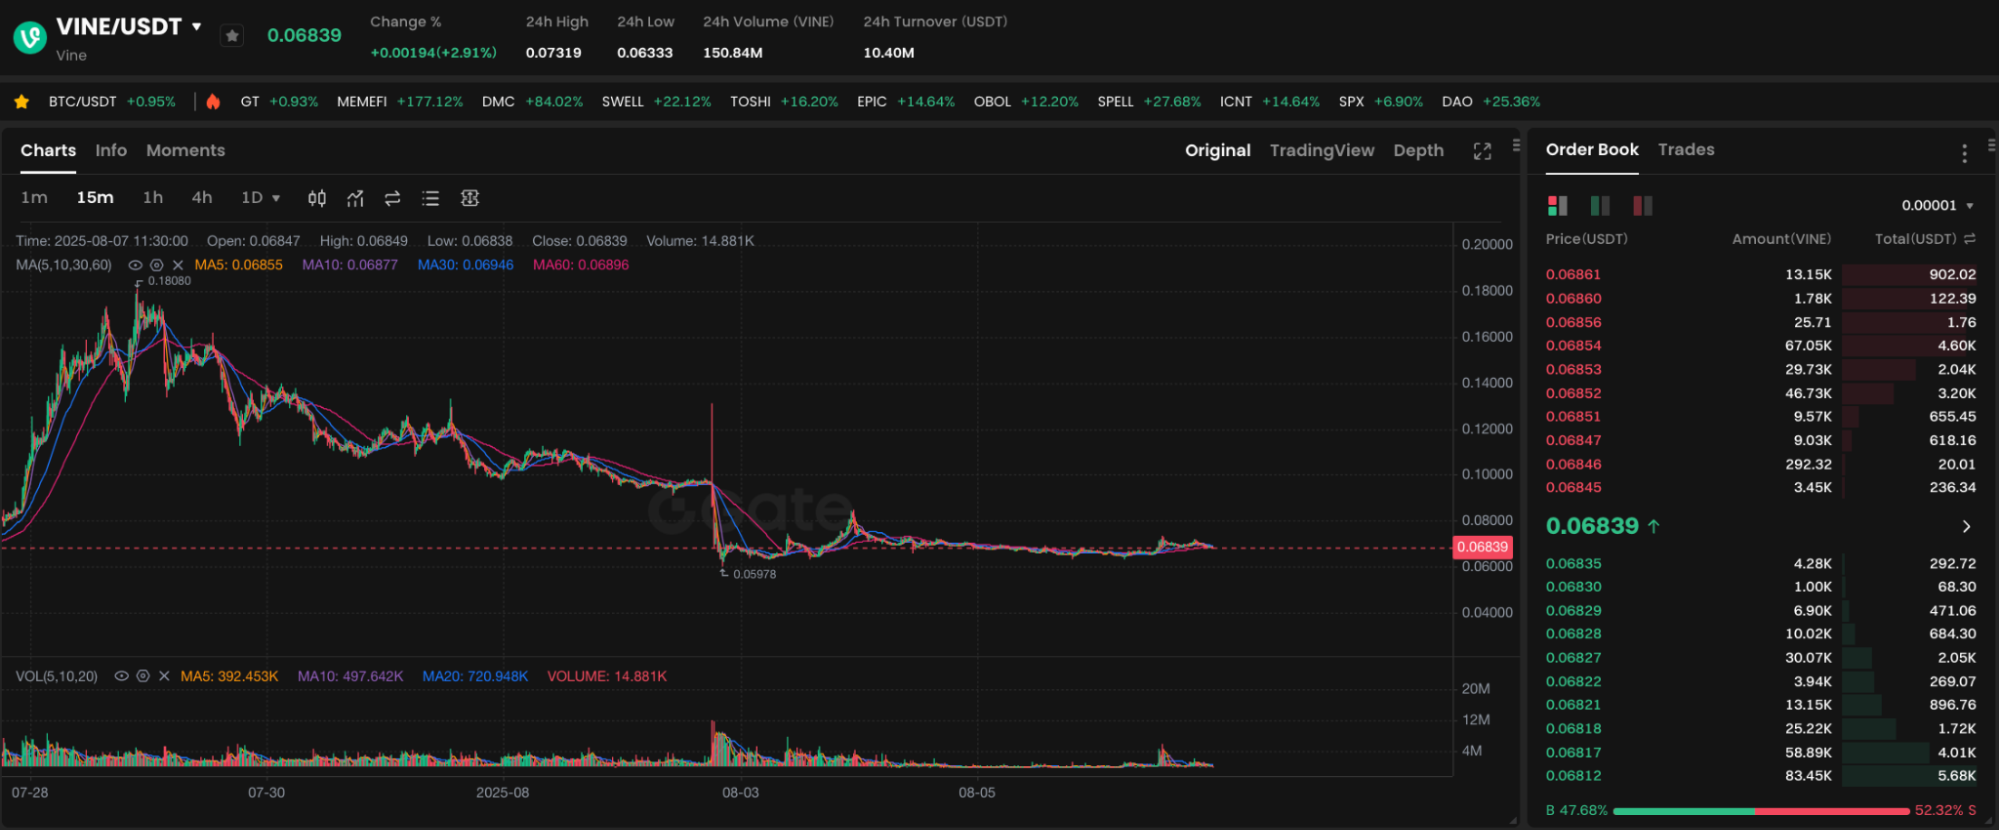Toggle MA indicator visibility eye
Screen dimensions: 1999x830
pos(135,265)
